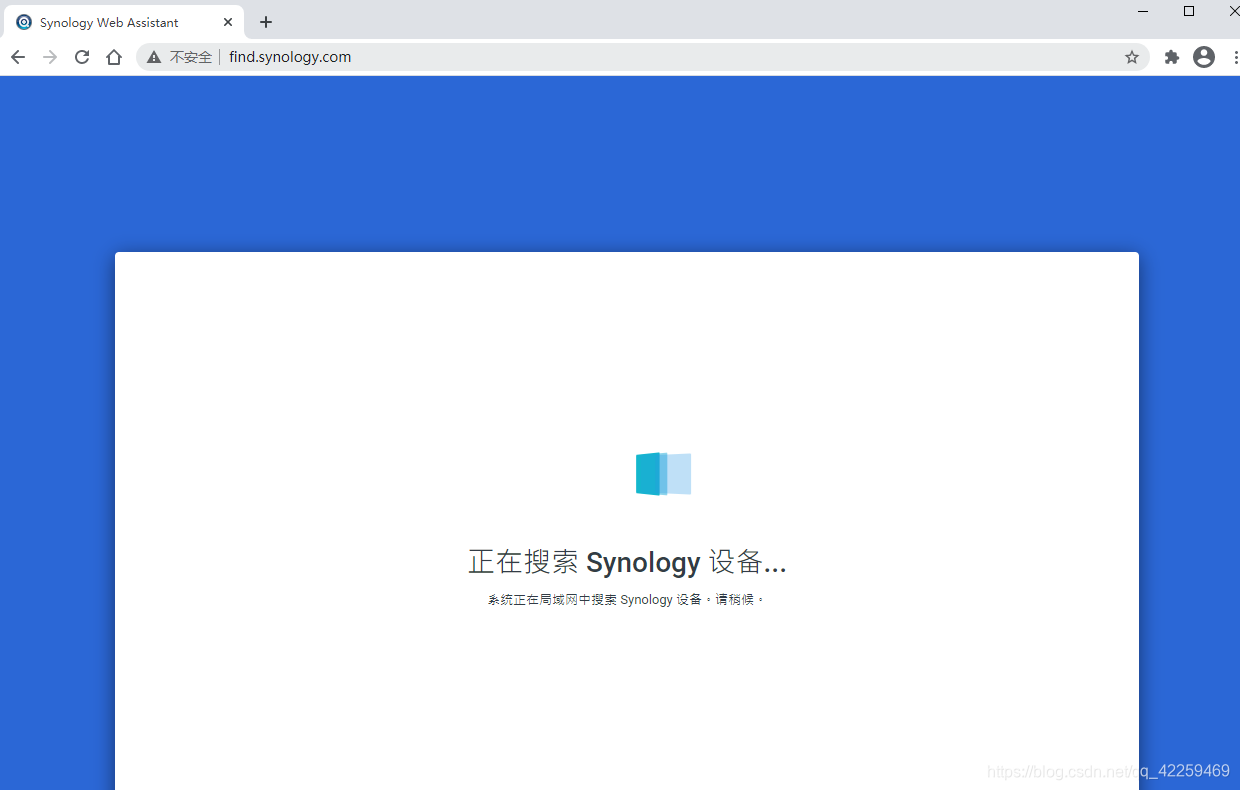The image size is (1240, 790).
Task: Close the Synology Web Assistant tab
Action: click(228, 22)
